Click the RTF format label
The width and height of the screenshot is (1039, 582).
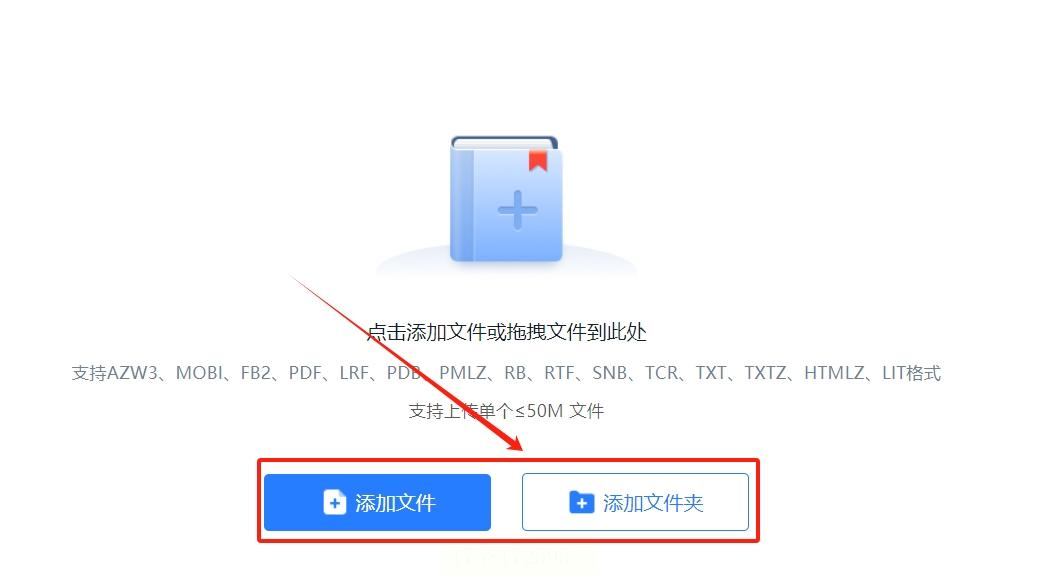pos(559,373)
